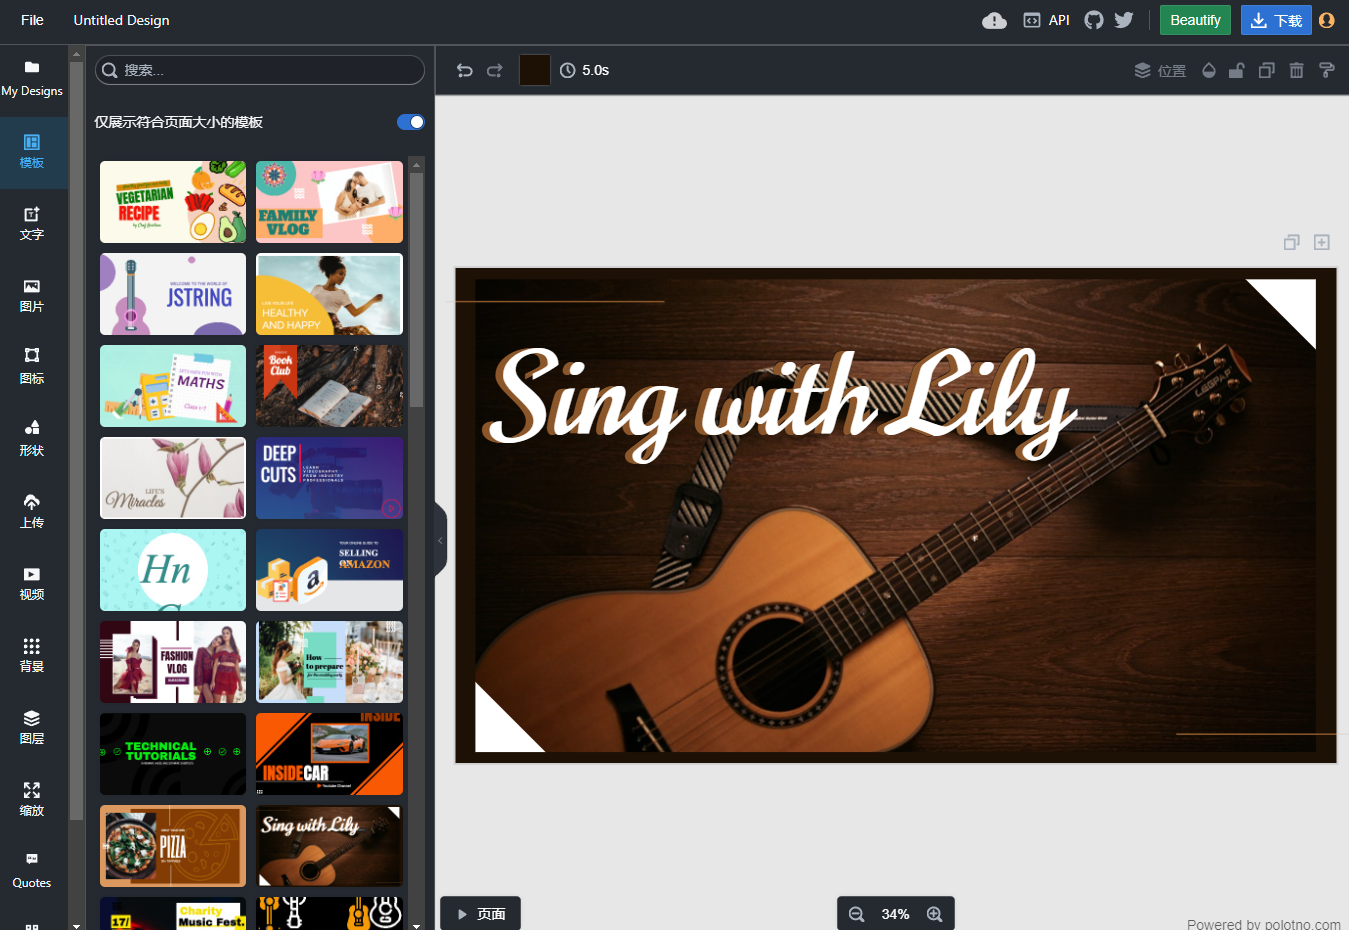Screen dimensions: 1349x930
Task: Change the 5.0s page duration
Action: click(585, 70)
